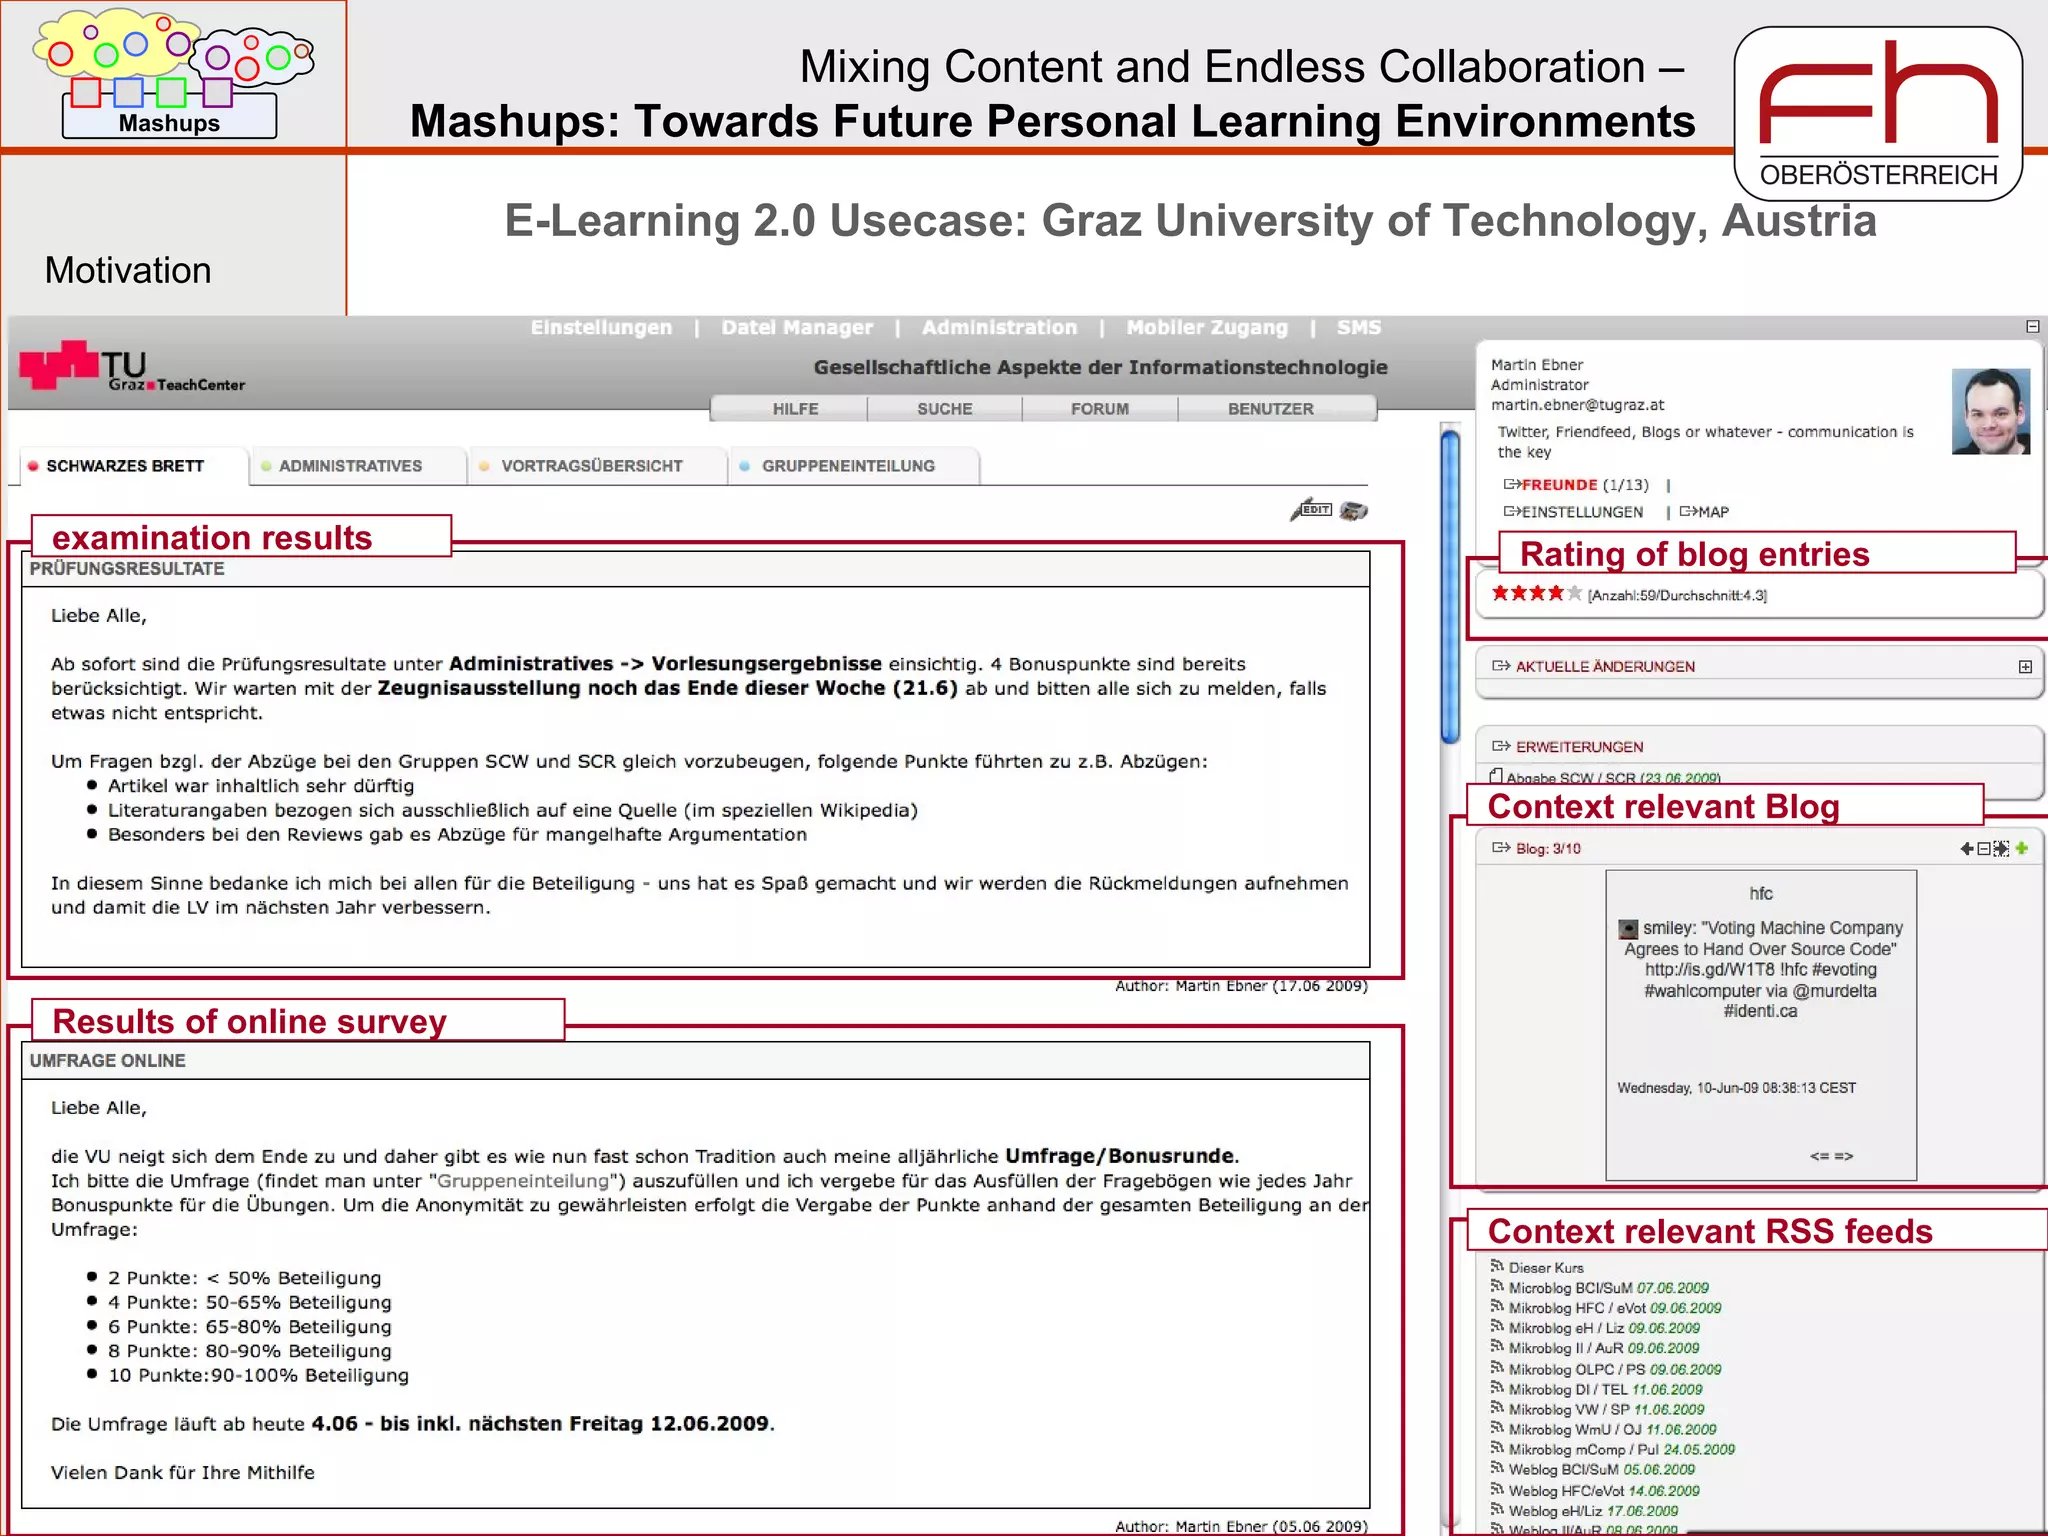Open the MAP link in profile box

1704,512
